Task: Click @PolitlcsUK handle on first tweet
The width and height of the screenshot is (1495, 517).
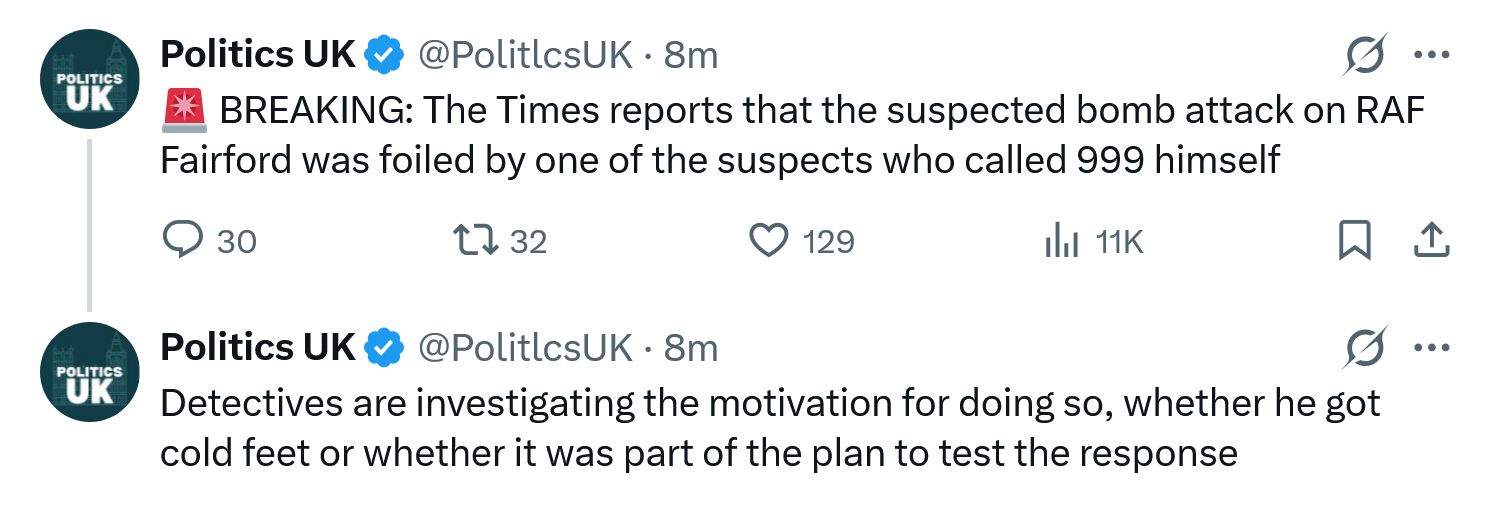Action: tap(524, 55)
